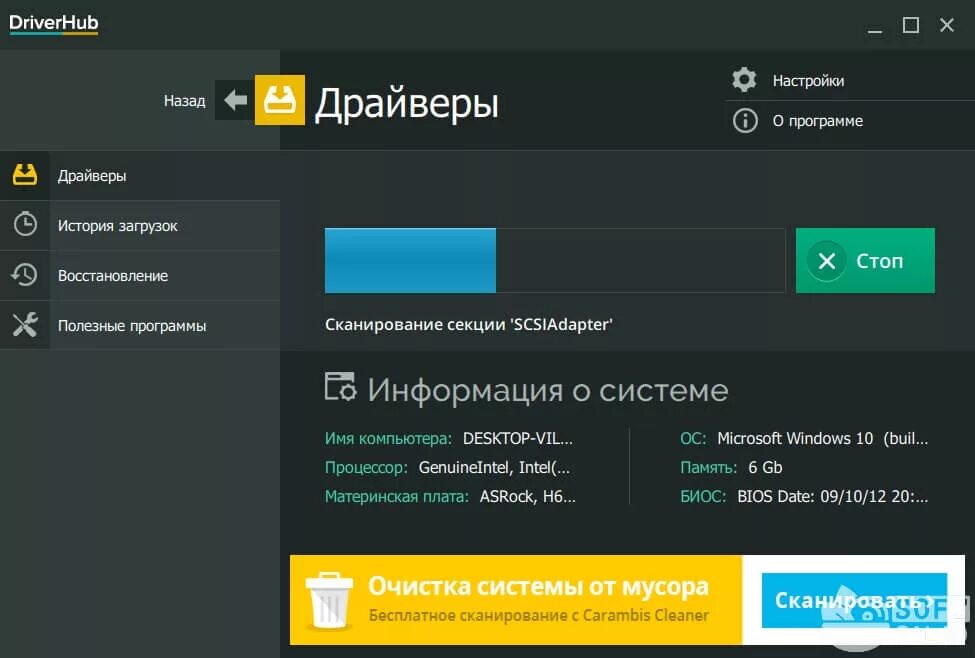Click the trash can icon in the banner
975x658 pixels.
tap(329, 600)
